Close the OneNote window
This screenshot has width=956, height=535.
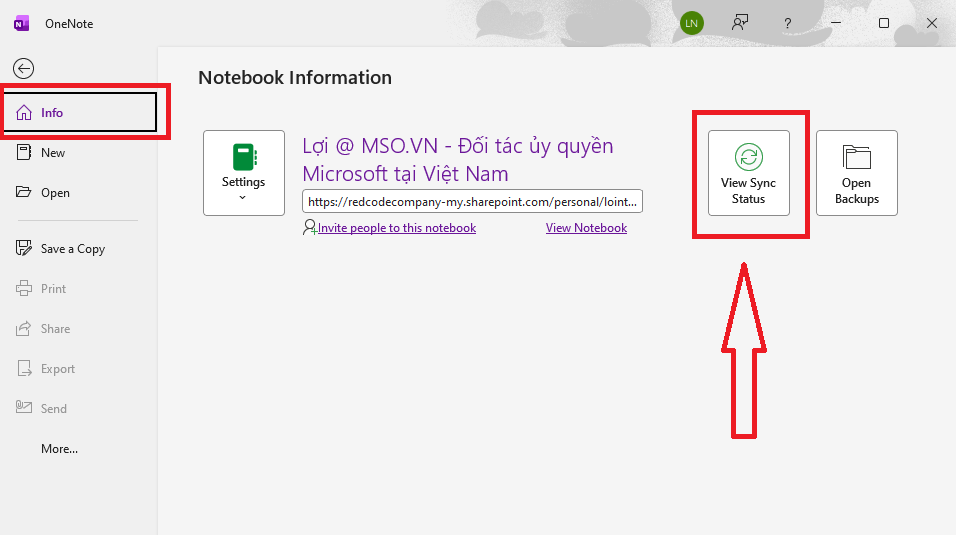932,23
